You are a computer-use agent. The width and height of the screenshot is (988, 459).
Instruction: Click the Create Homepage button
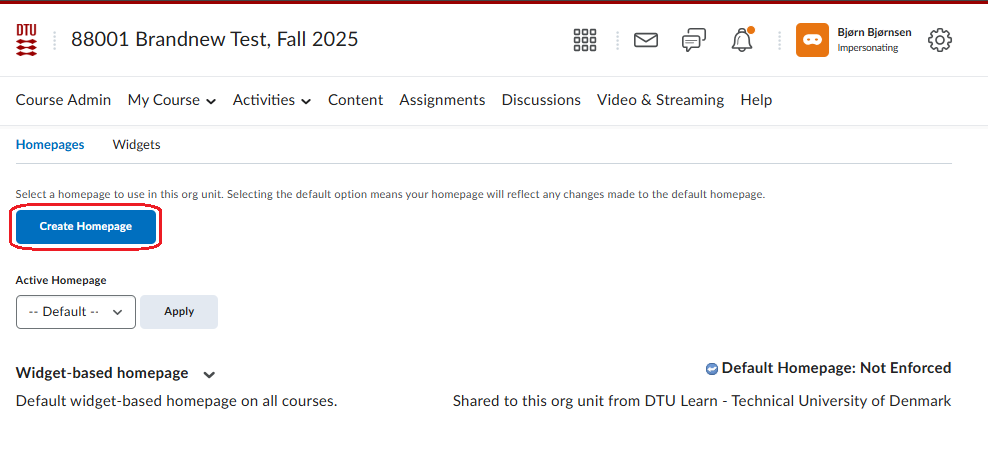click(86, 227)
